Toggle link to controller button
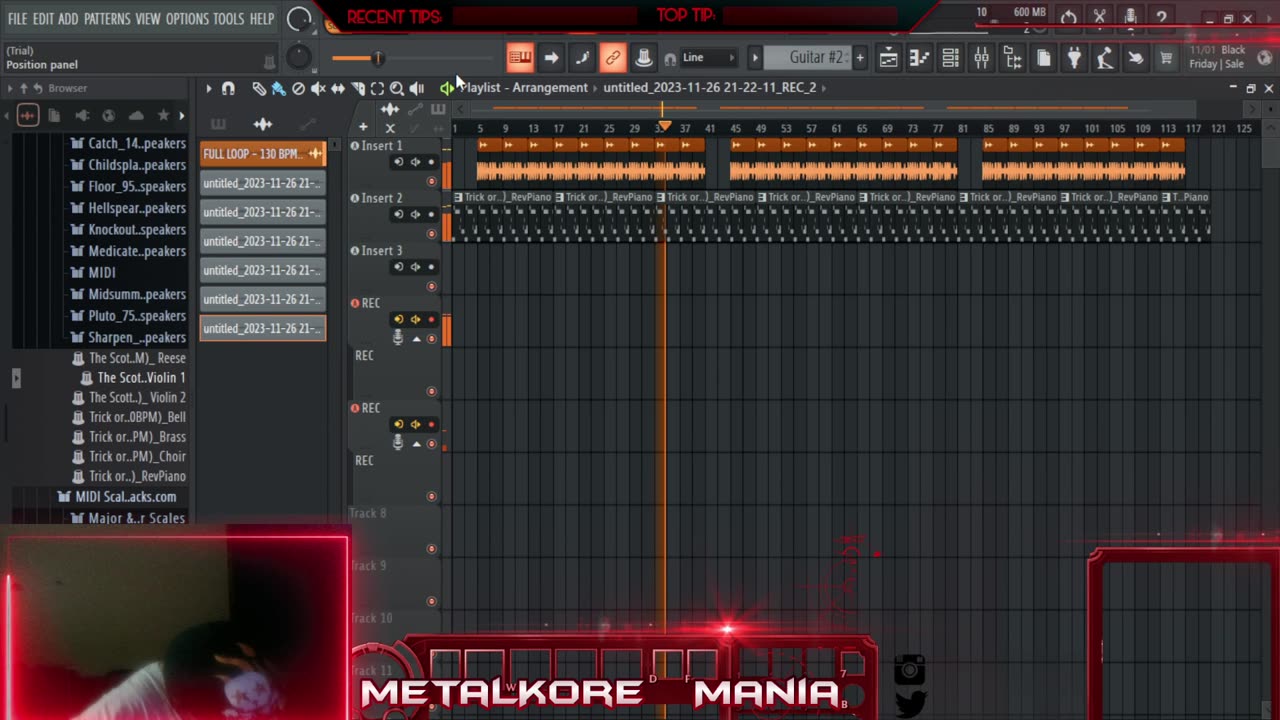 pos(613,58)
